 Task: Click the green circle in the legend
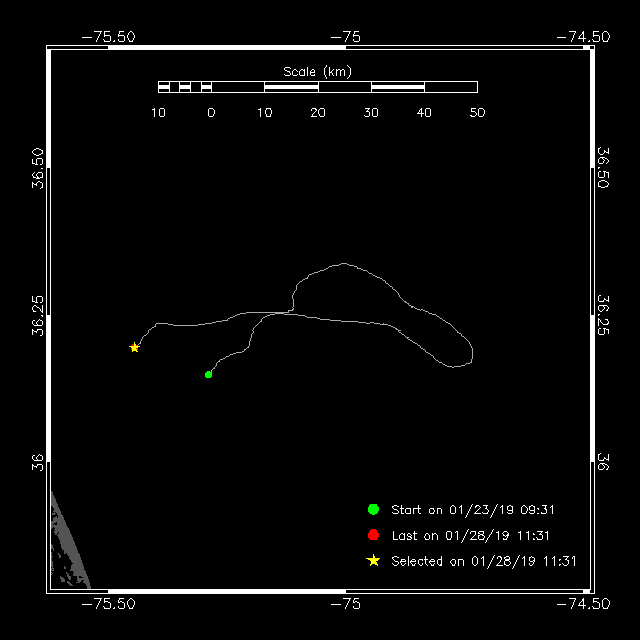click(x=373, y=509)
